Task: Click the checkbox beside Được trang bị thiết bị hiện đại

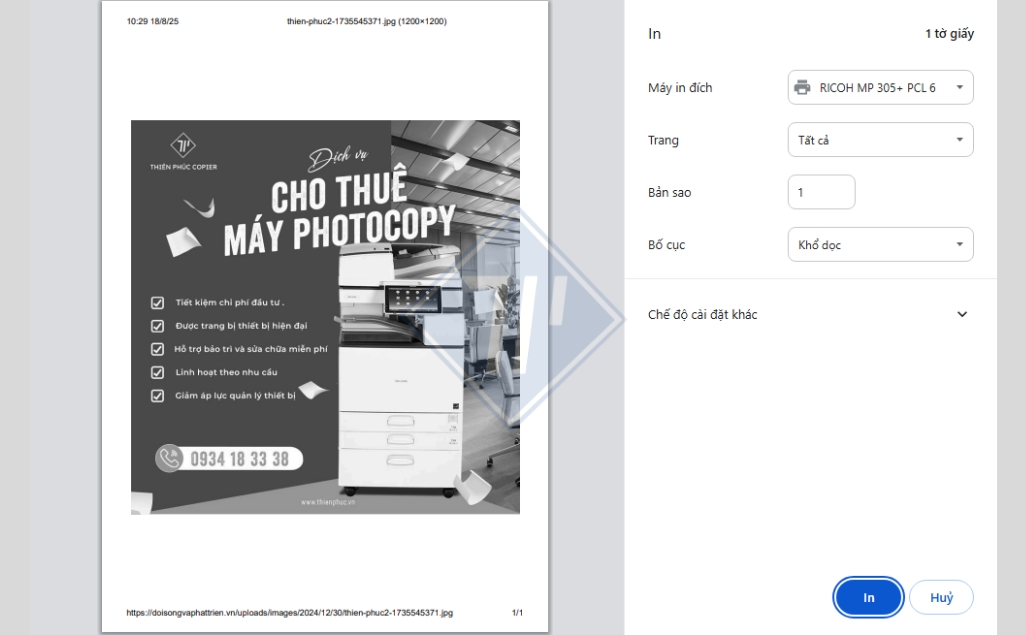Action: point(157,326)
